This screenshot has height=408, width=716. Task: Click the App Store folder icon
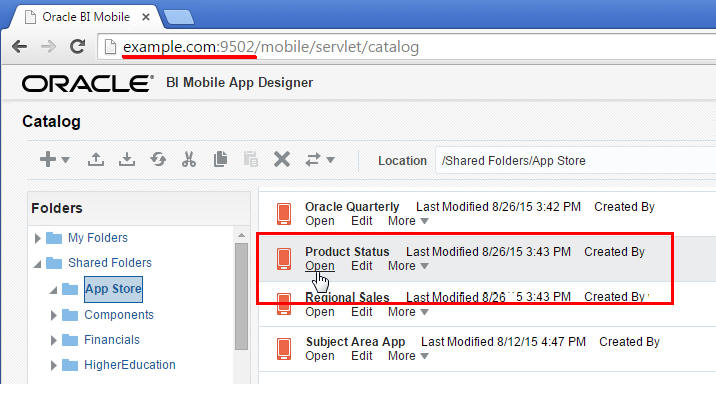pos(70,289)
